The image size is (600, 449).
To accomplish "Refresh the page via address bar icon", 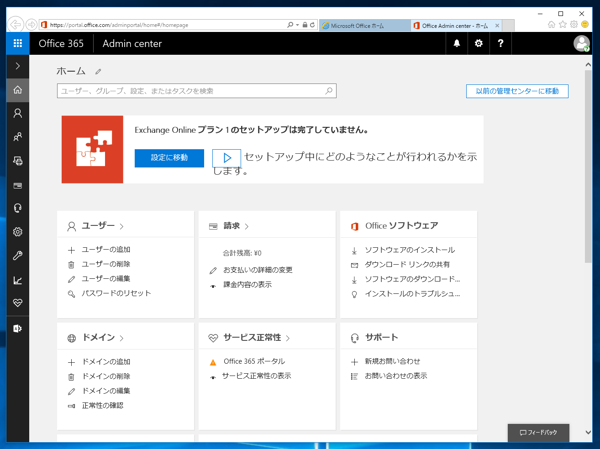I will coord(312,25).
